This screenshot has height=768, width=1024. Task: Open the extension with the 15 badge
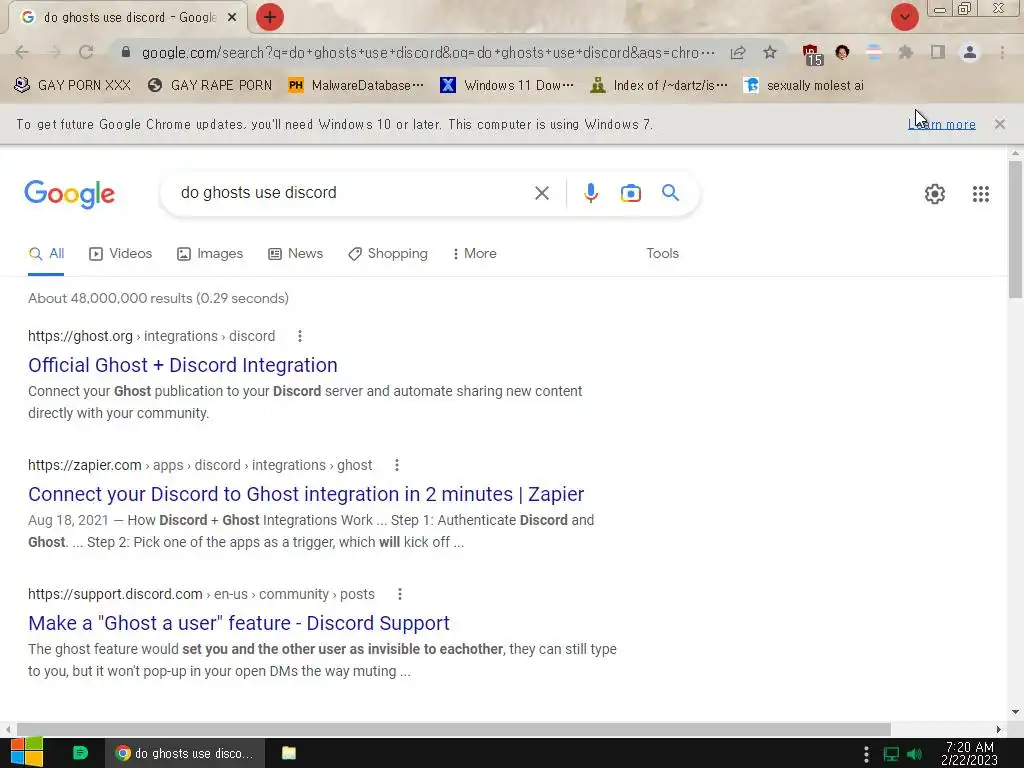point(811,54)
